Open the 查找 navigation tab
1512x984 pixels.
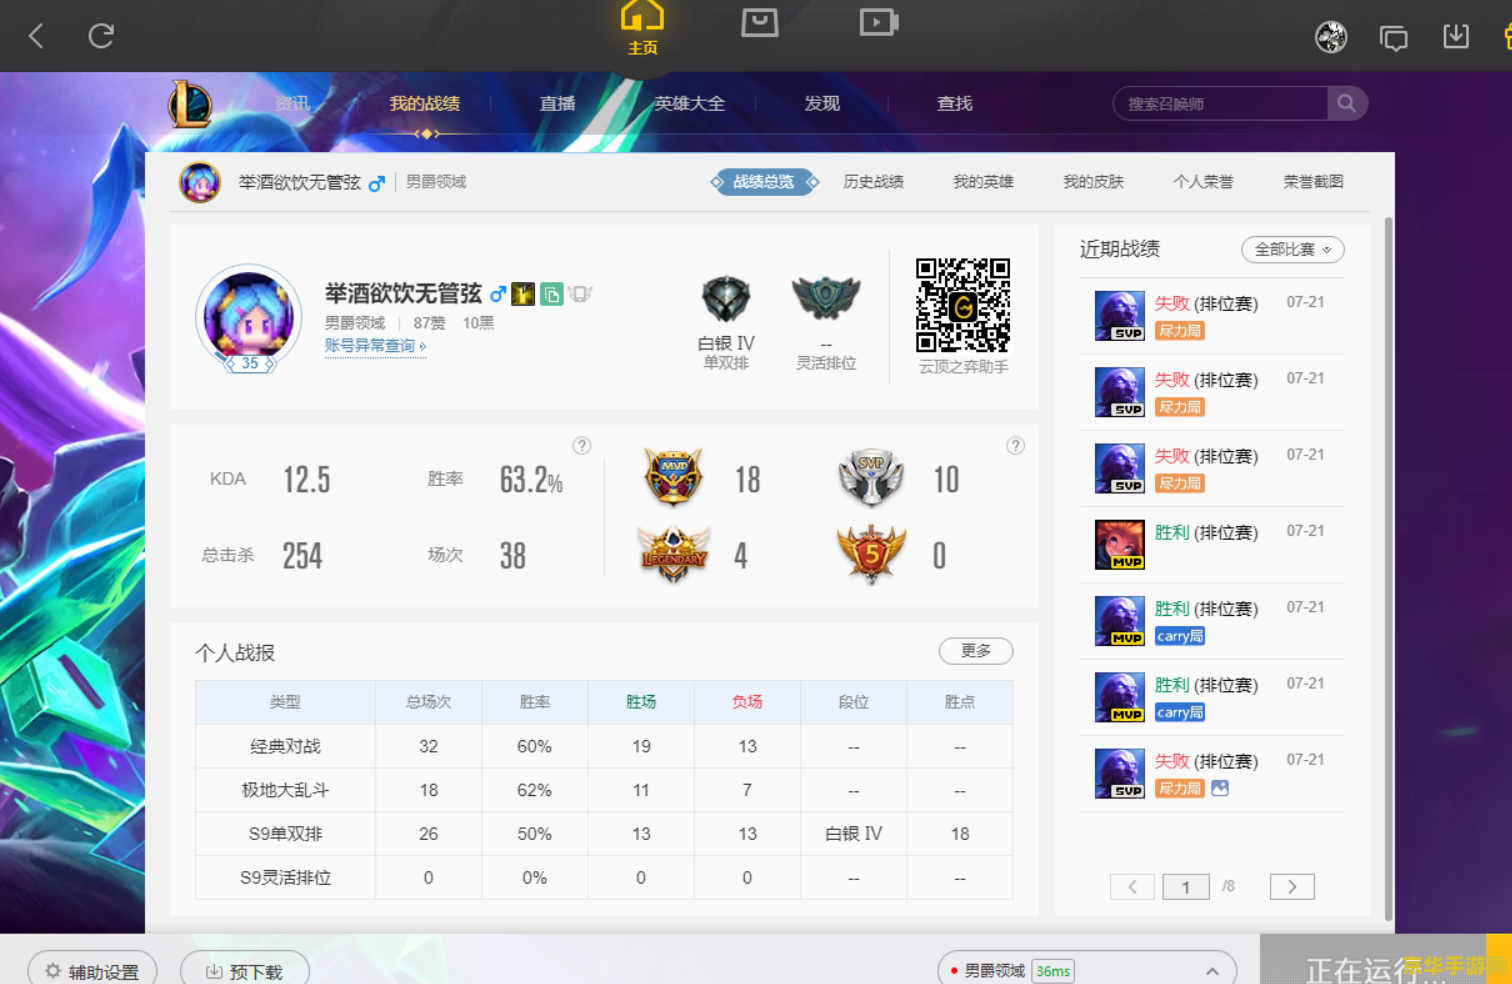[955, 104]
